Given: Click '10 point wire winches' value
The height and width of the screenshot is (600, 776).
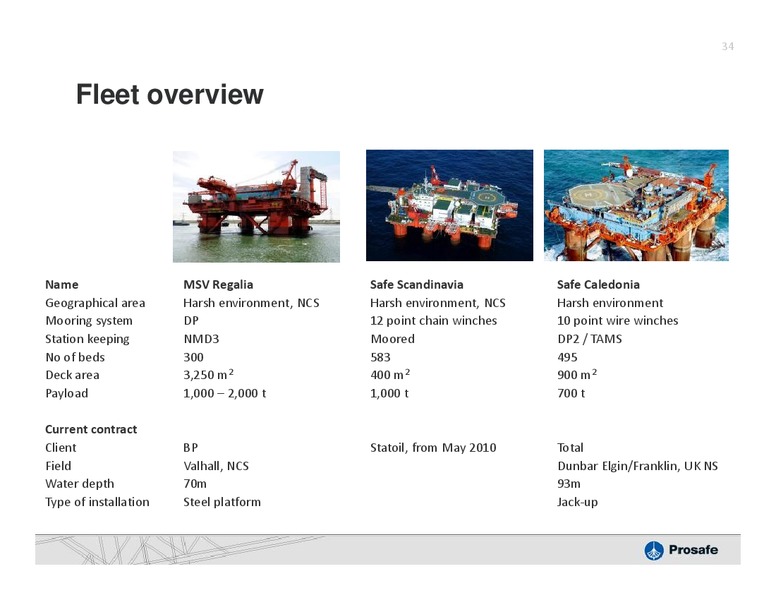Looking at the screenshot, I should tap(618, 321).
